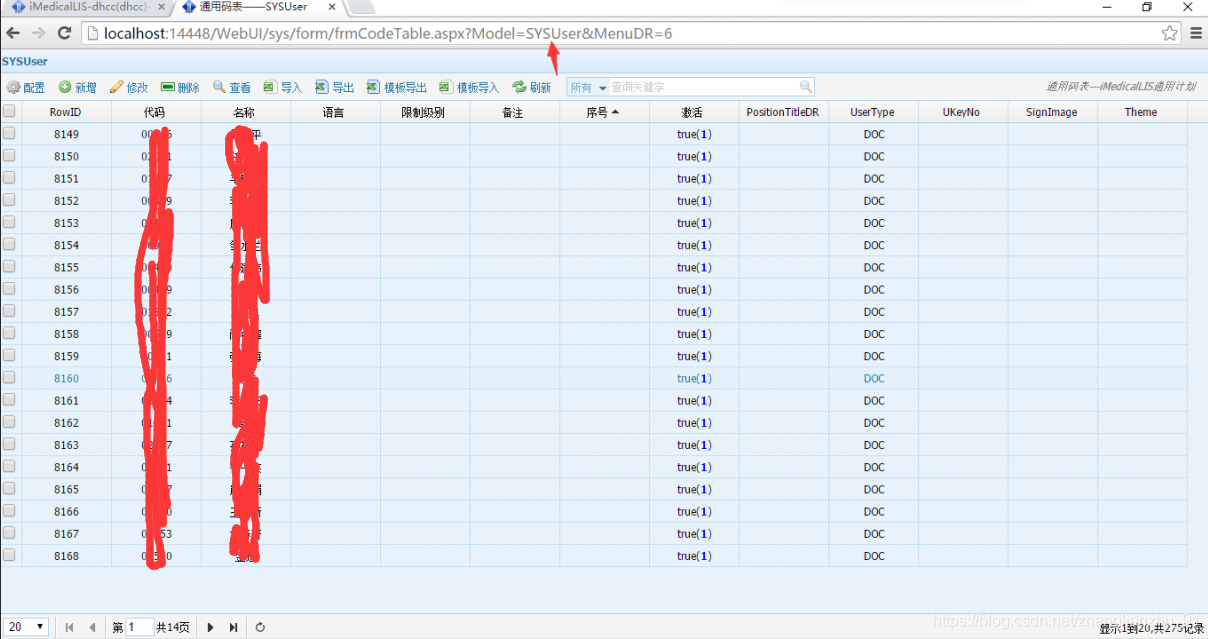Screen dimensions: 1208x639
Task: Reload the grid with the pager refresh icon
Action: pyautogui.click(x=260, y=627)
